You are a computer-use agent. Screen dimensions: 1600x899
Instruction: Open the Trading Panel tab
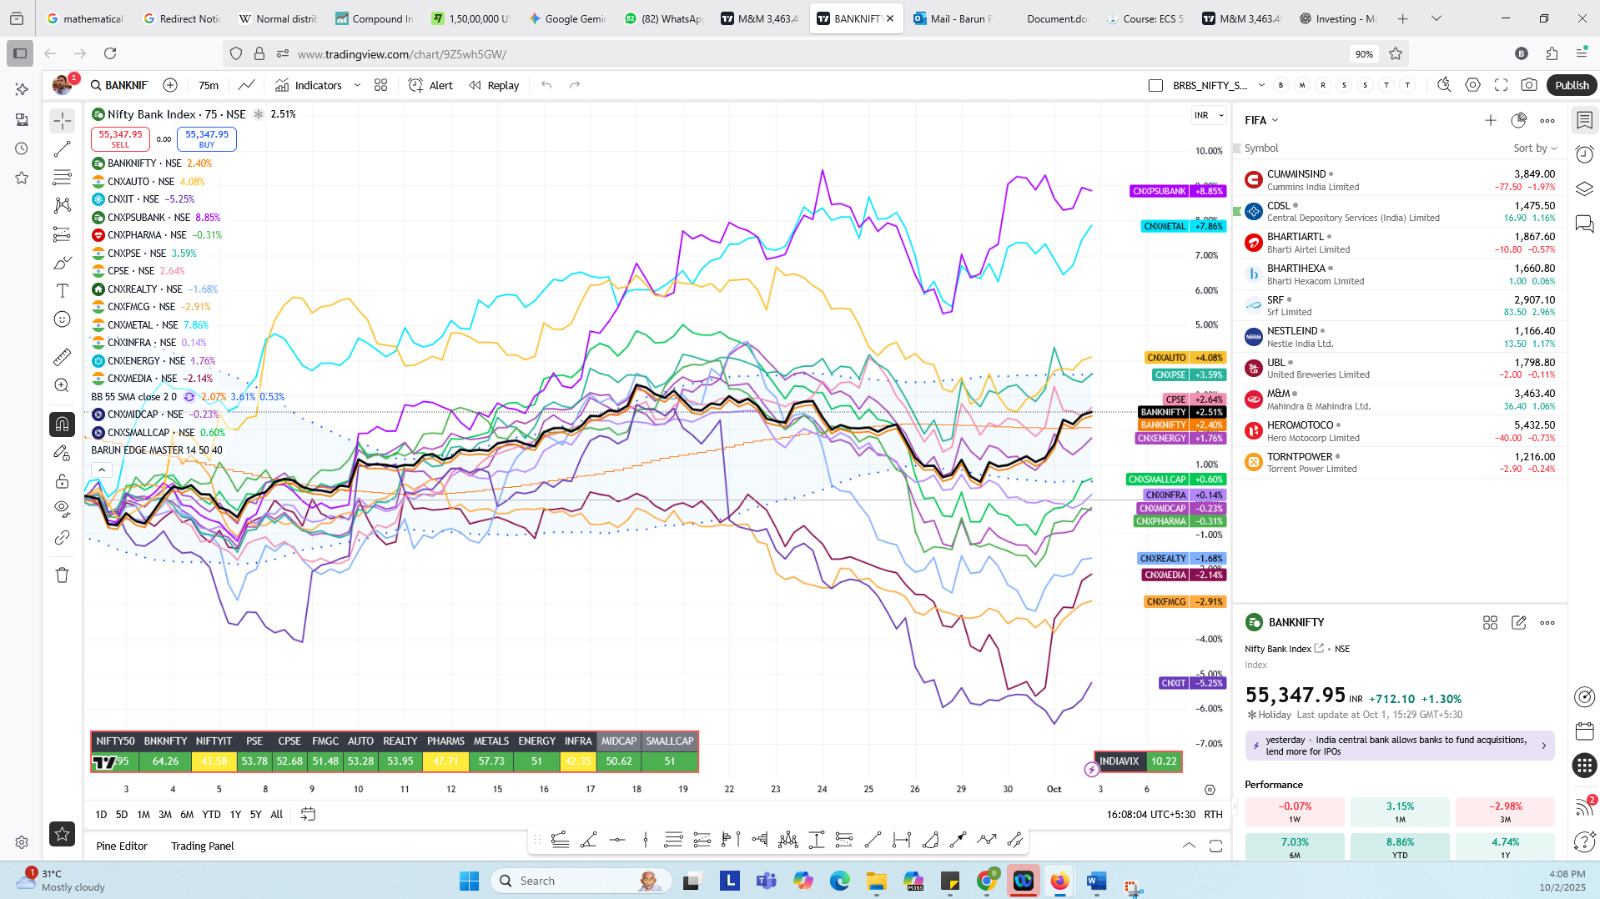pyautogui.click(x=202, y=846)
